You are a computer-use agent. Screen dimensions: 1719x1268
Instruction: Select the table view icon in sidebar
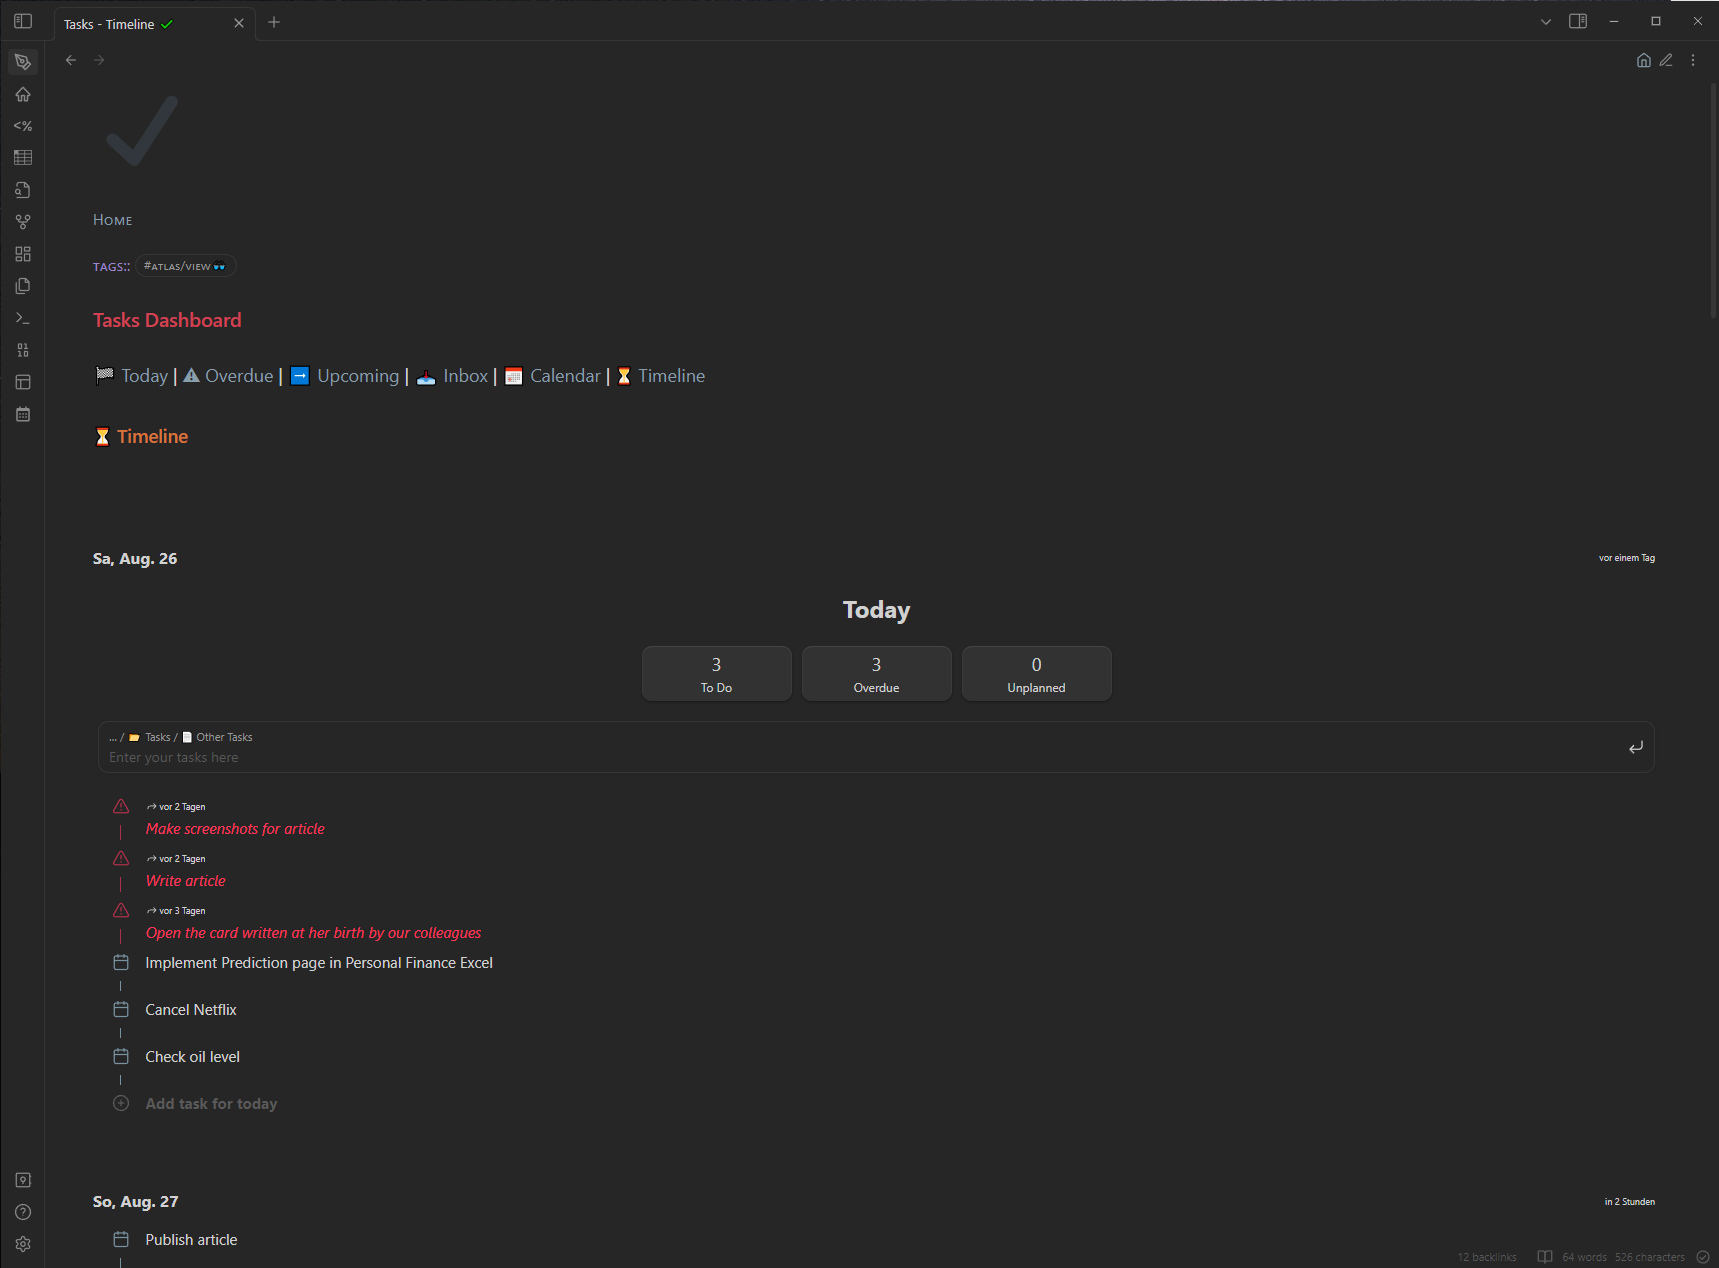coord(22,157)
